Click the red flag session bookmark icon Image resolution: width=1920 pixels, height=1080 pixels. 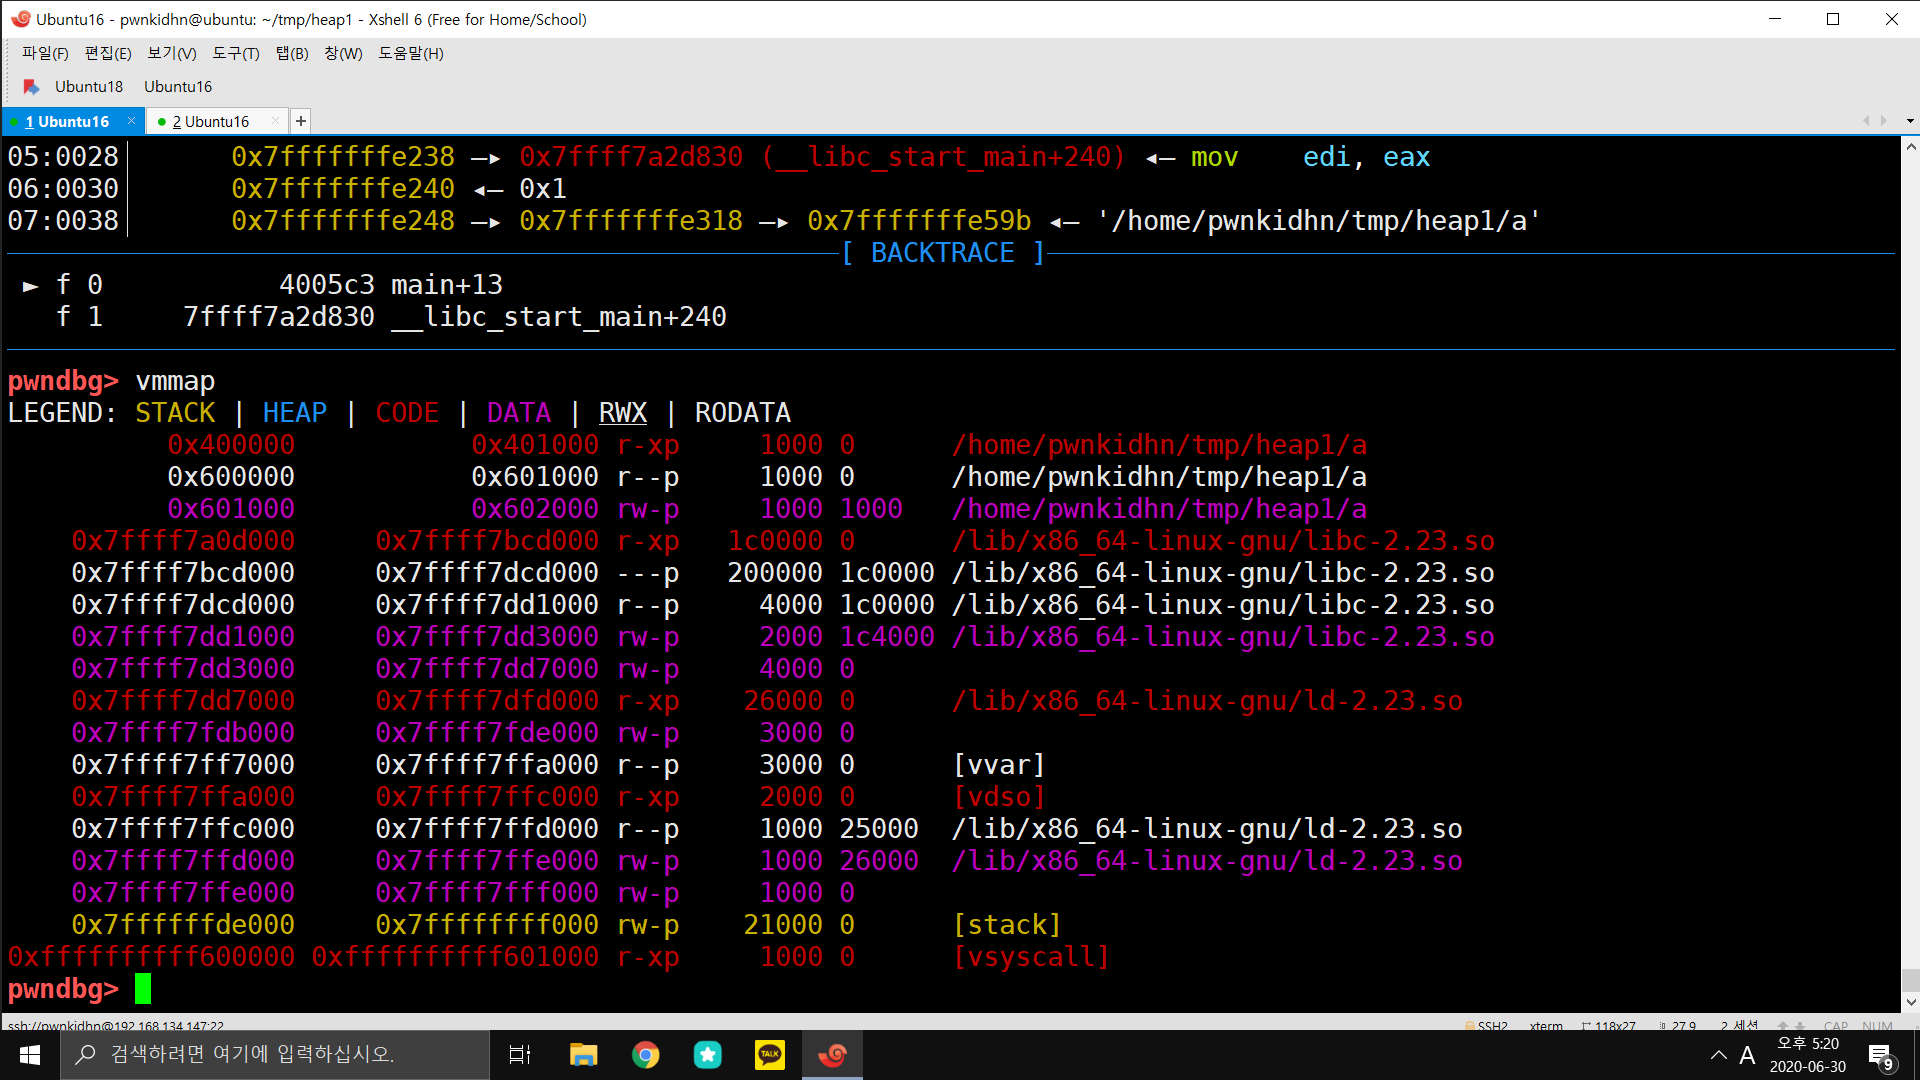tap(31, 87)
